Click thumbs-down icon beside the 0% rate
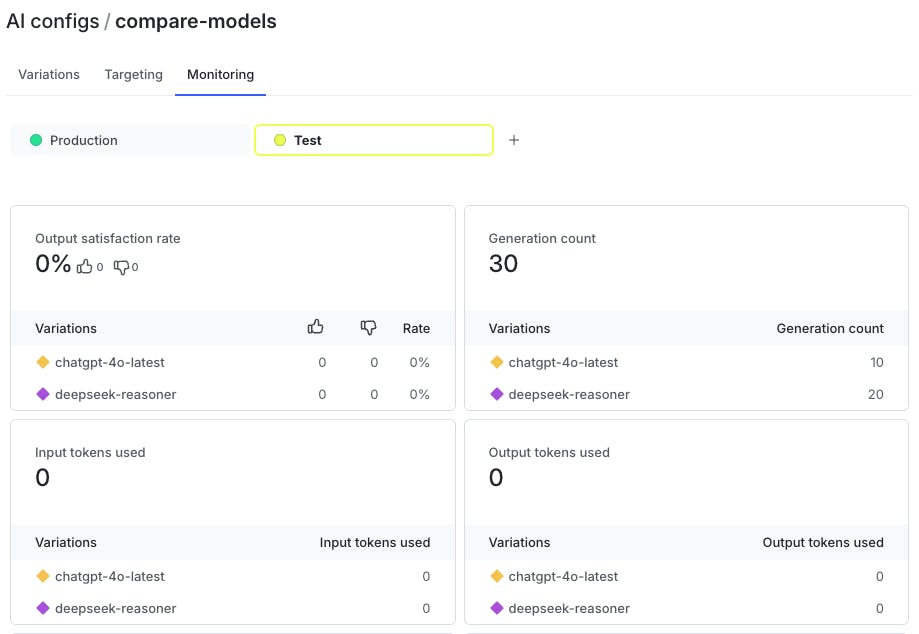Viewport: 919px width, 634px height. click(x=121, y=266)
